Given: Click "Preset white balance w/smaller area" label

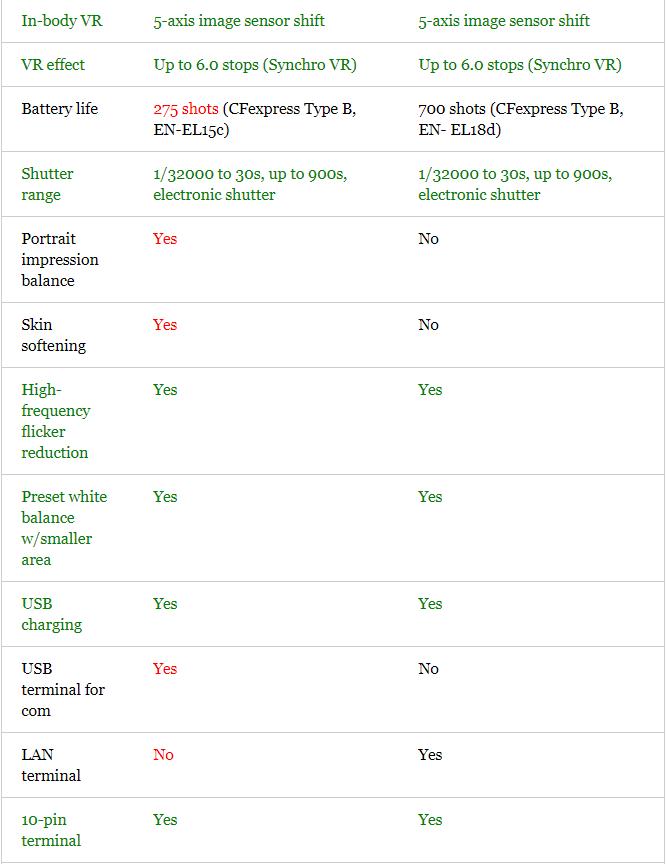Looking at the screenshot, I should (64, 528).
